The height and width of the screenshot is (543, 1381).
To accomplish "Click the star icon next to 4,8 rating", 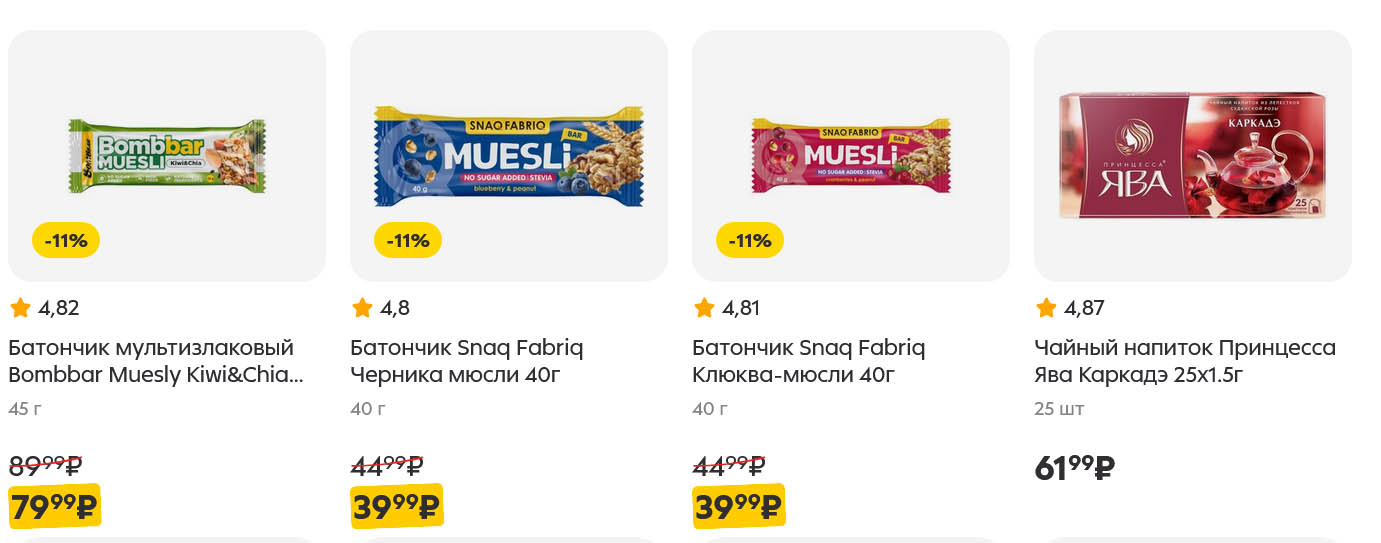I will coord(362,308).
